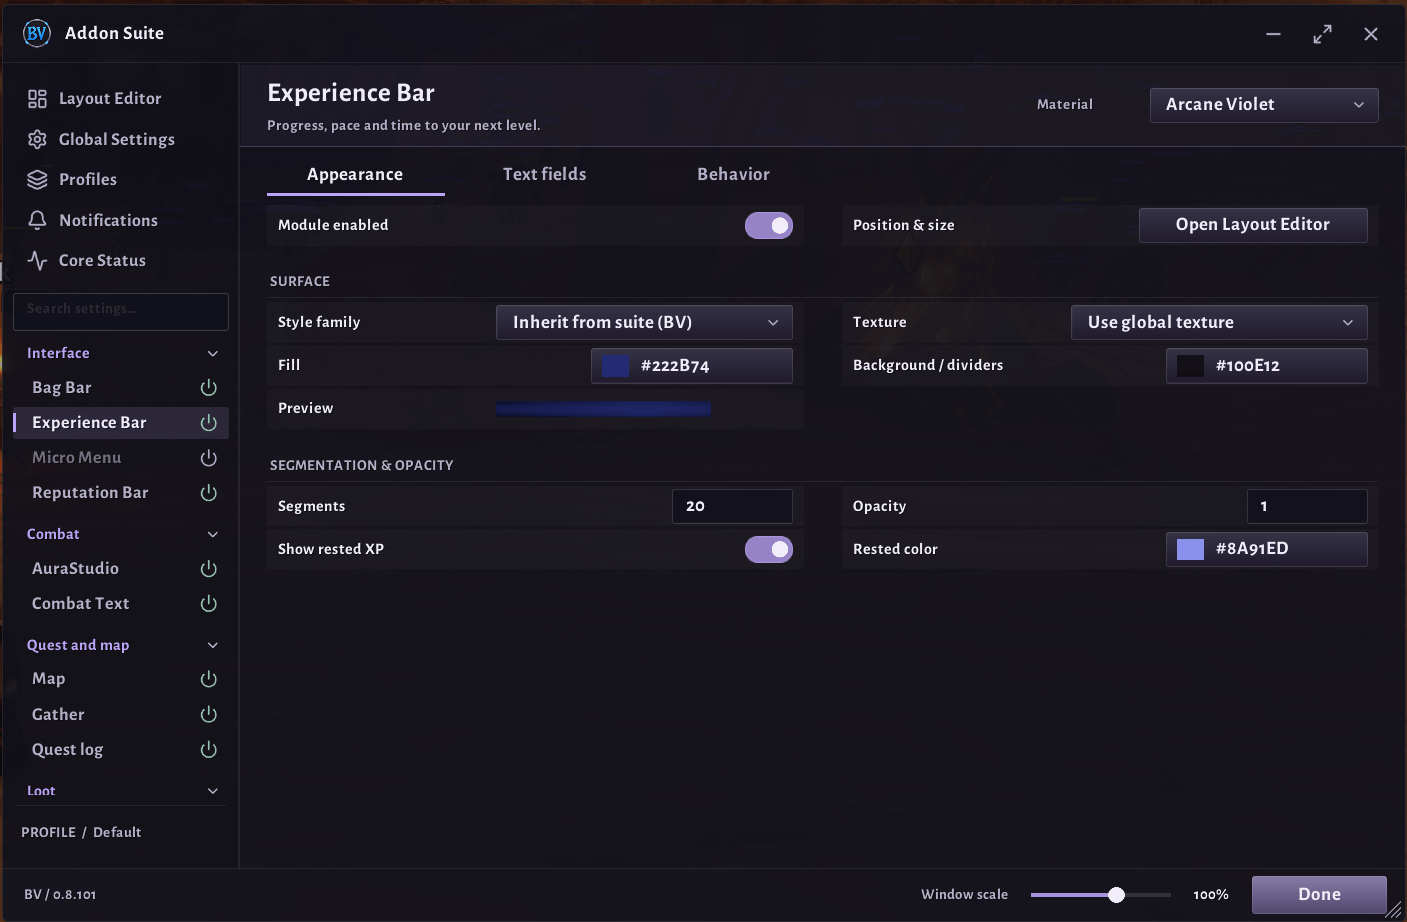This screenshot has width=1407, height=922.
Task: Collapse the Loot section chevron
Action: coord(212,790)
